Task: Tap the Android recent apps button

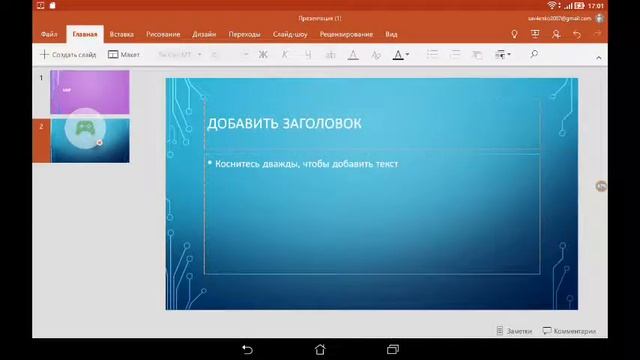Action: 393,349
